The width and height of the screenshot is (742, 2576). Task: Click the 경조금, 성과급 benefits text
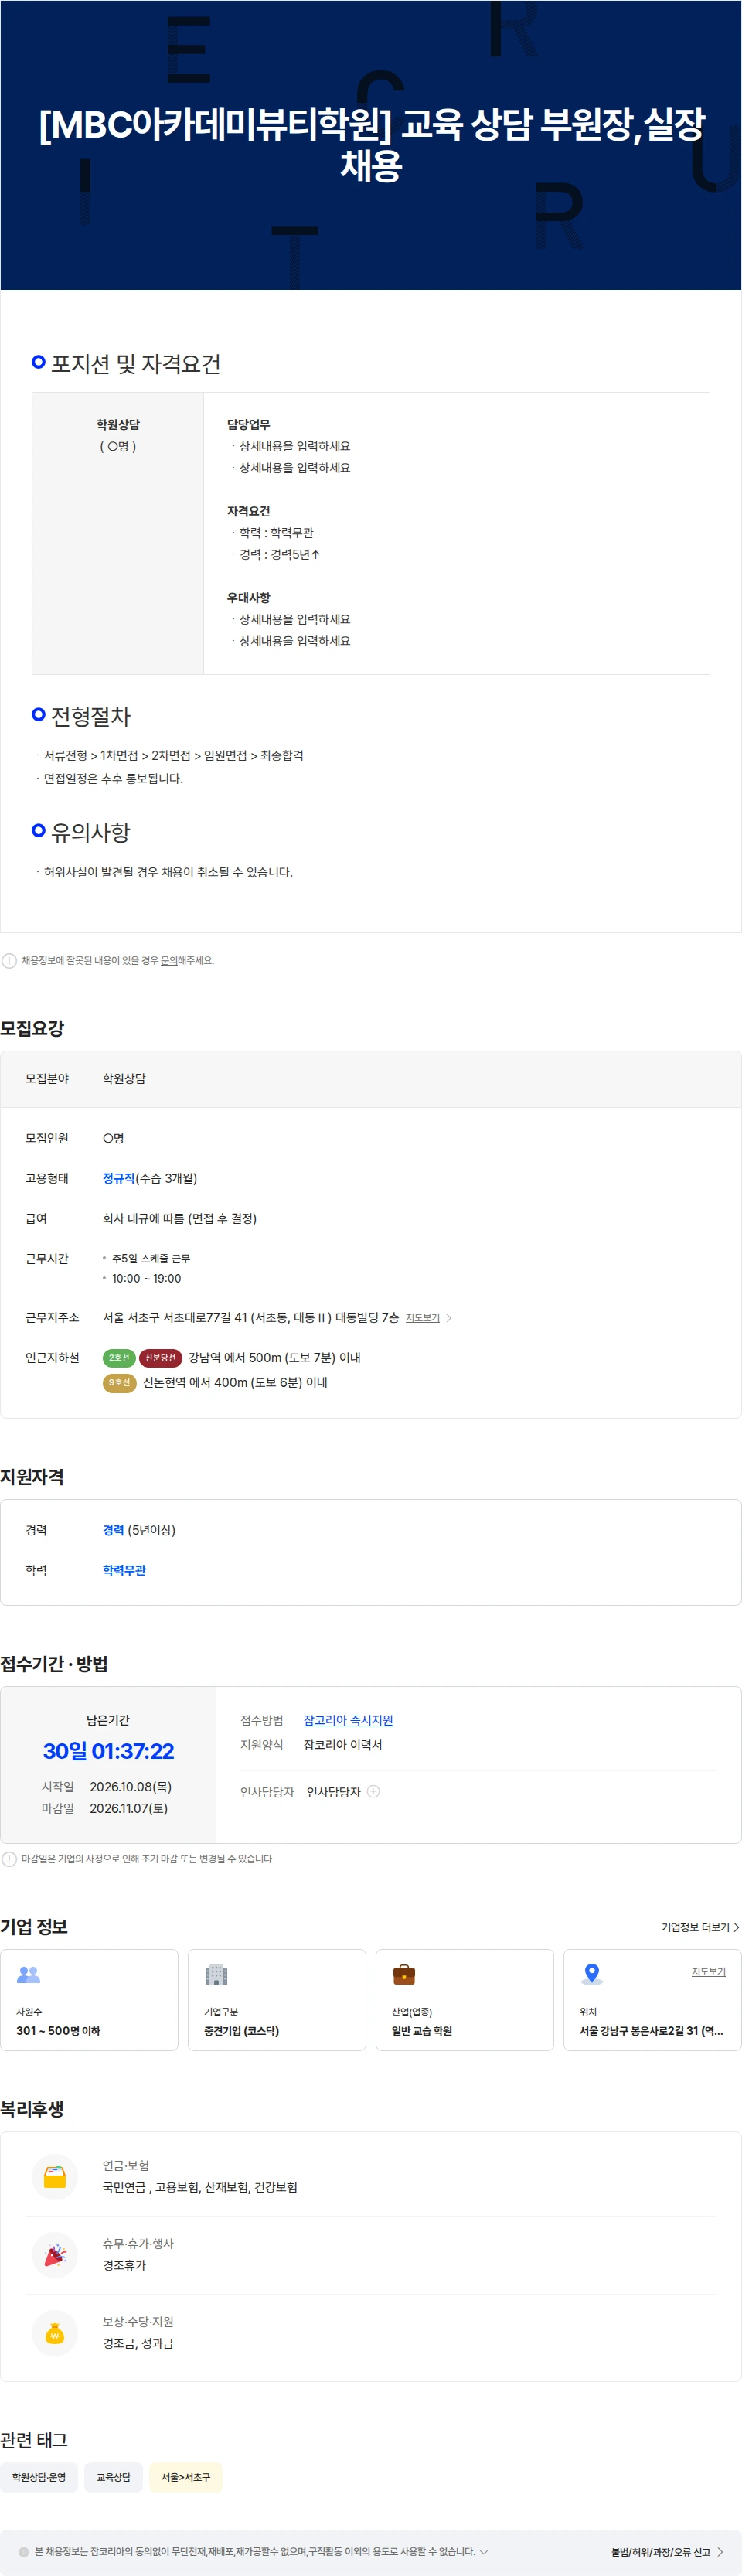pos(138,2343)
